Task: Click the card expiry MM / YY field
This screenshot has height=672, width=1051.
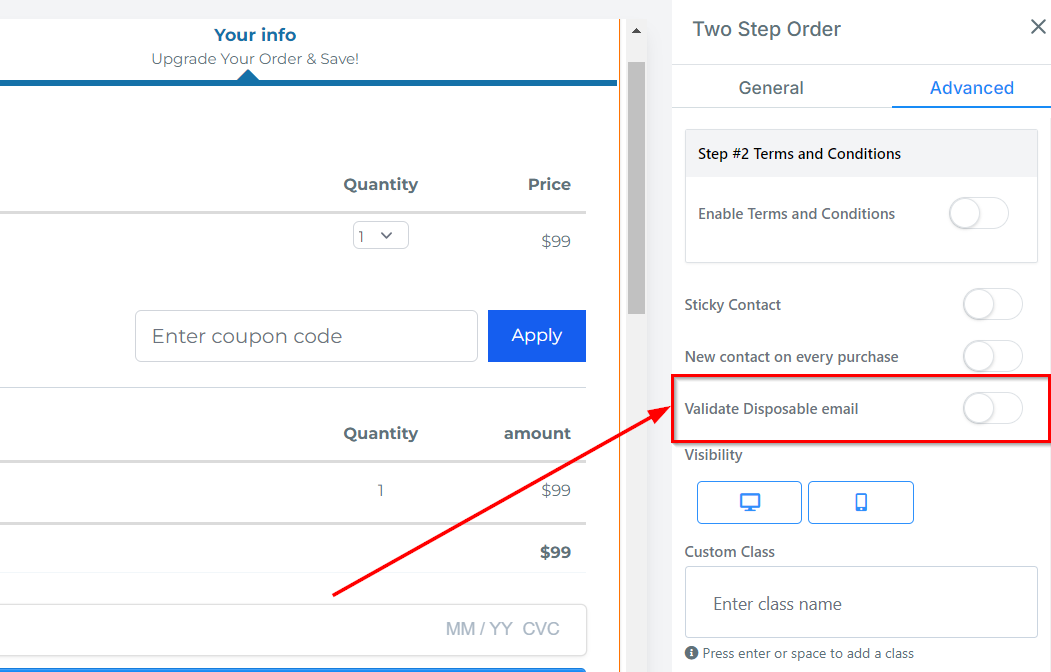Action: click(479, 629)
